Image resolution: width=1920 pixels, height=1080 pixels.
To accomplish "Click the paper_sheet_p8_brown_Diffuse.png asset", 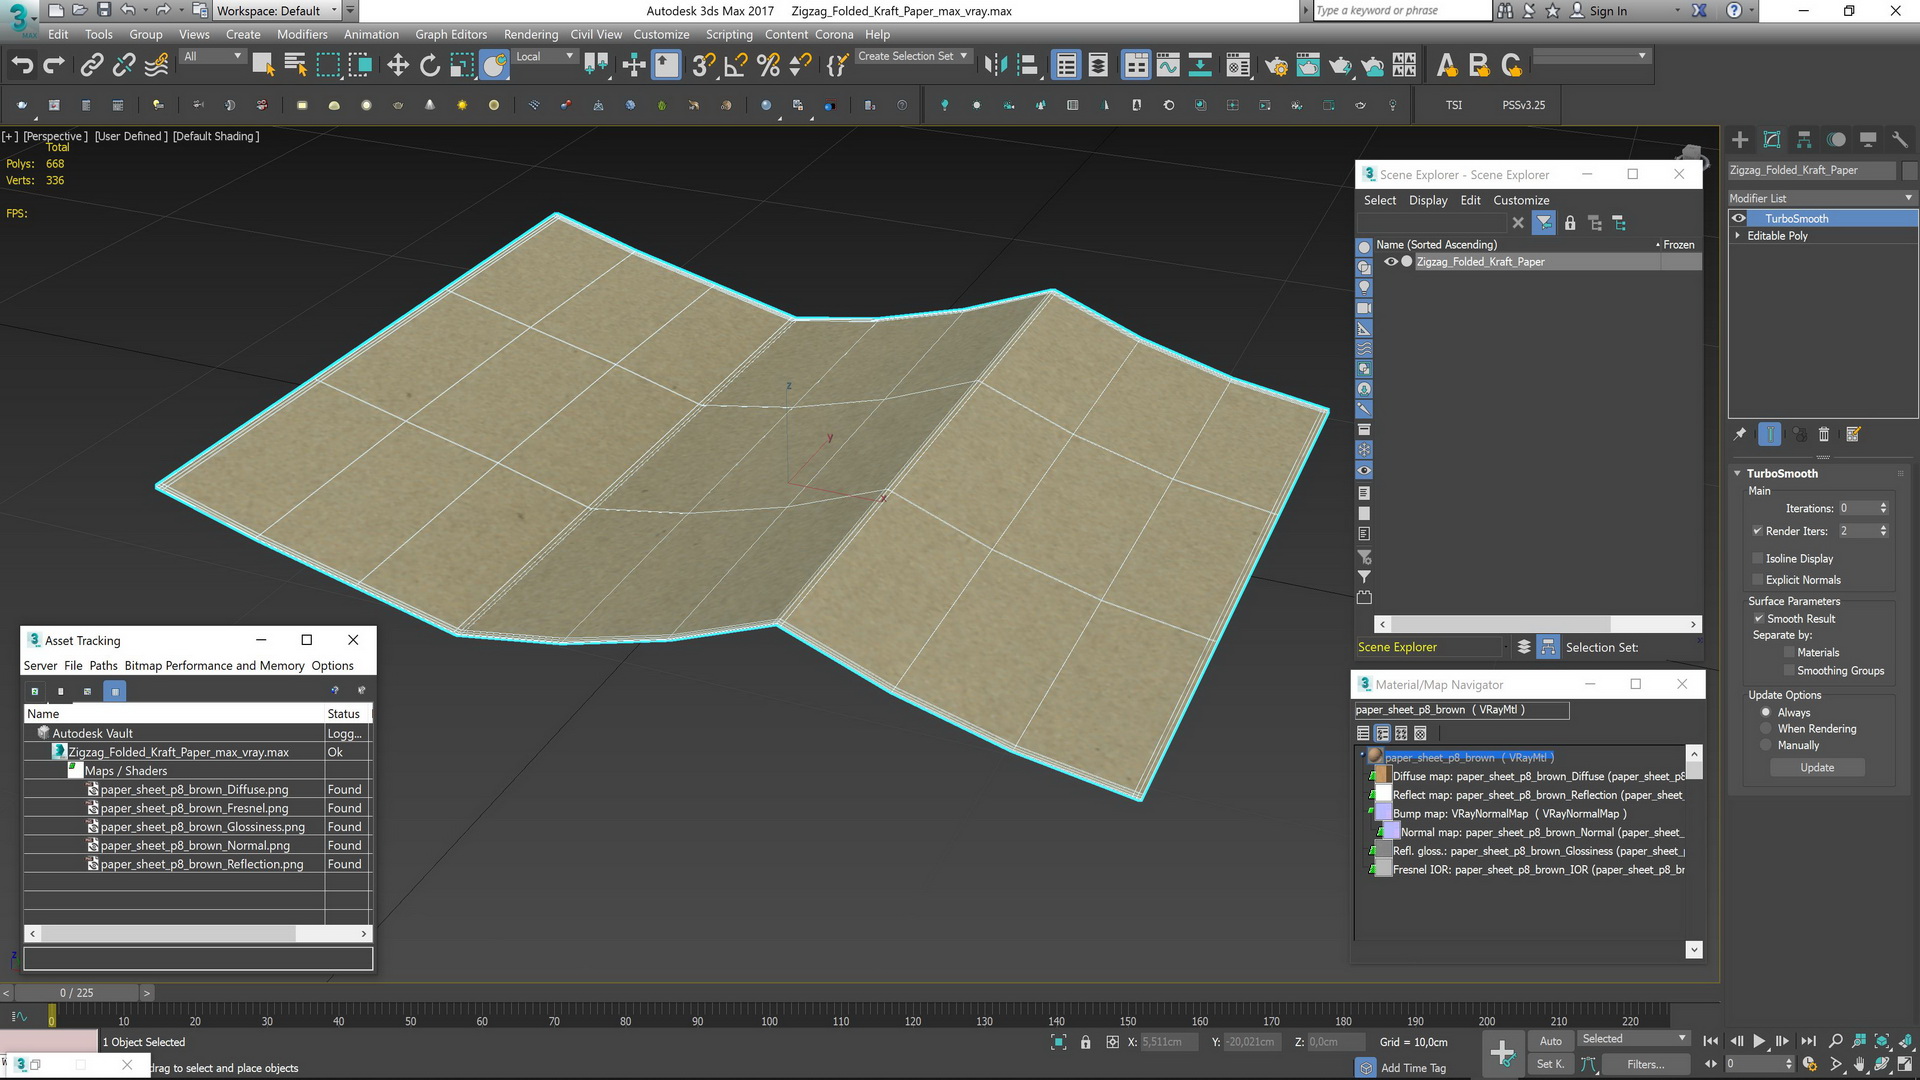I will 194,789.
